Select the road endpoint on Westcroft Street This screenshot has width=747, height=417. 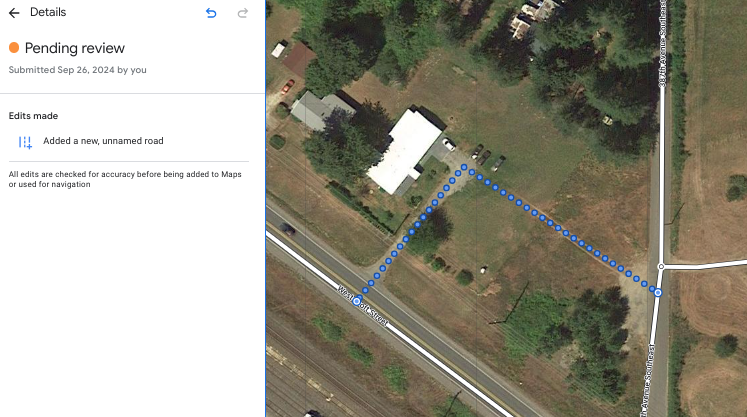[x=357, y=301]
